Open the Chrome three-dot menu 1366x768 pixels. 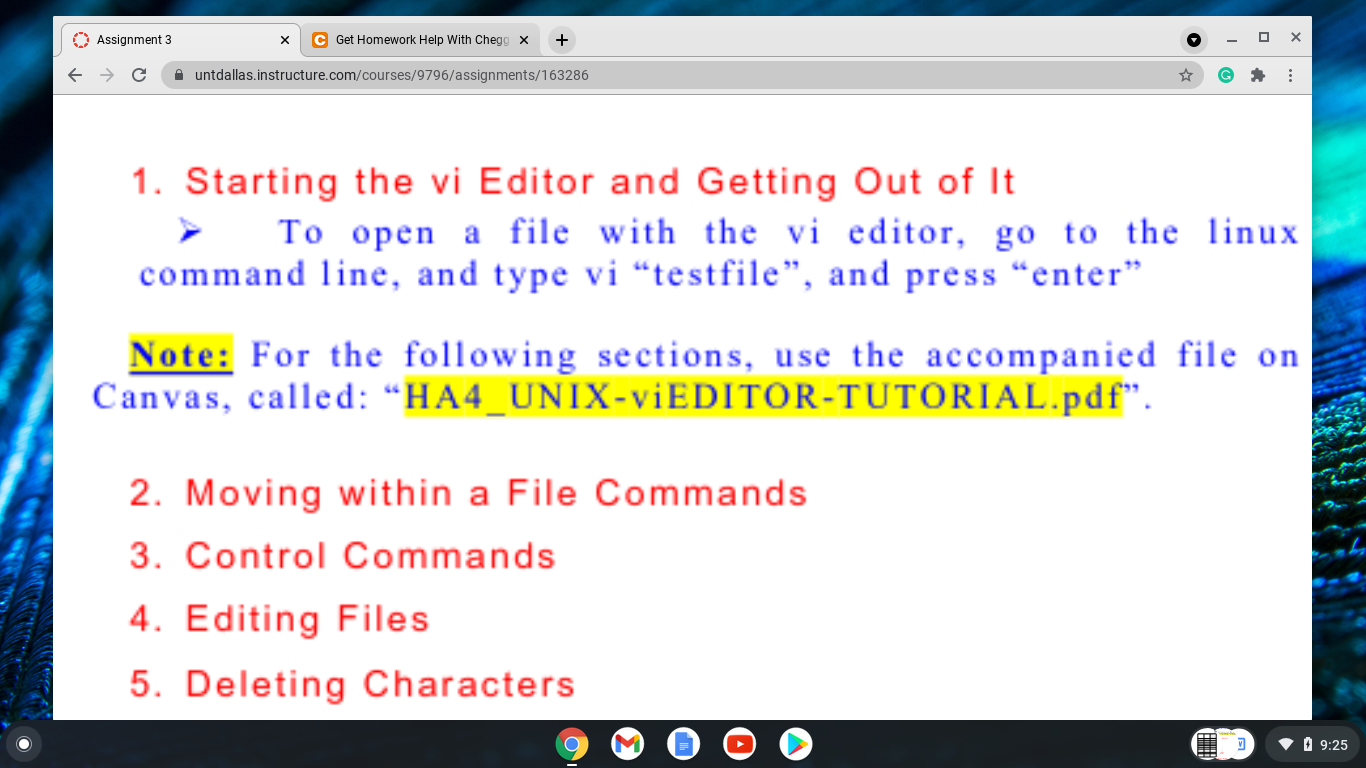pyautogui.click(x=1290, y=75)
